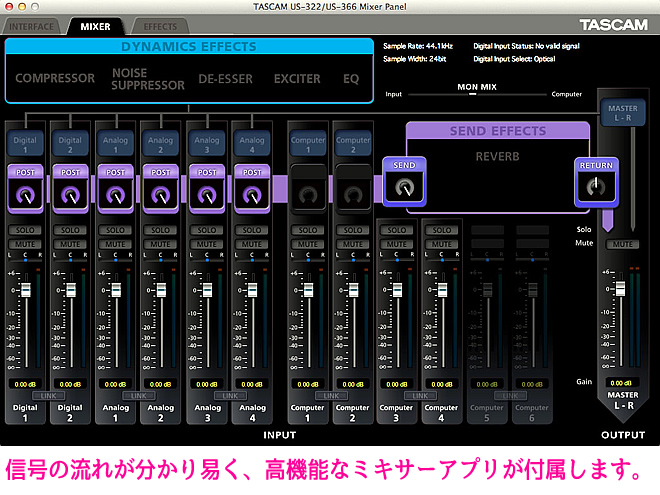Select the EQ effect
The image size is (660, 495).
coord(351,79)
